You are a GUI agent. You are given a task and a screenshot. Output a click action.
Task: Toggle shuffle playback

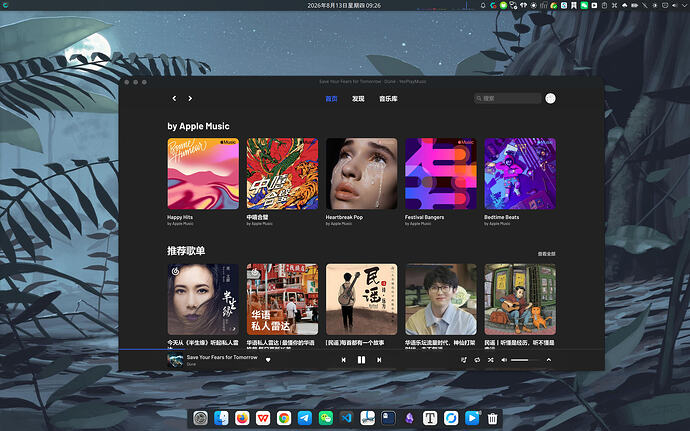(x=490, y=360)
